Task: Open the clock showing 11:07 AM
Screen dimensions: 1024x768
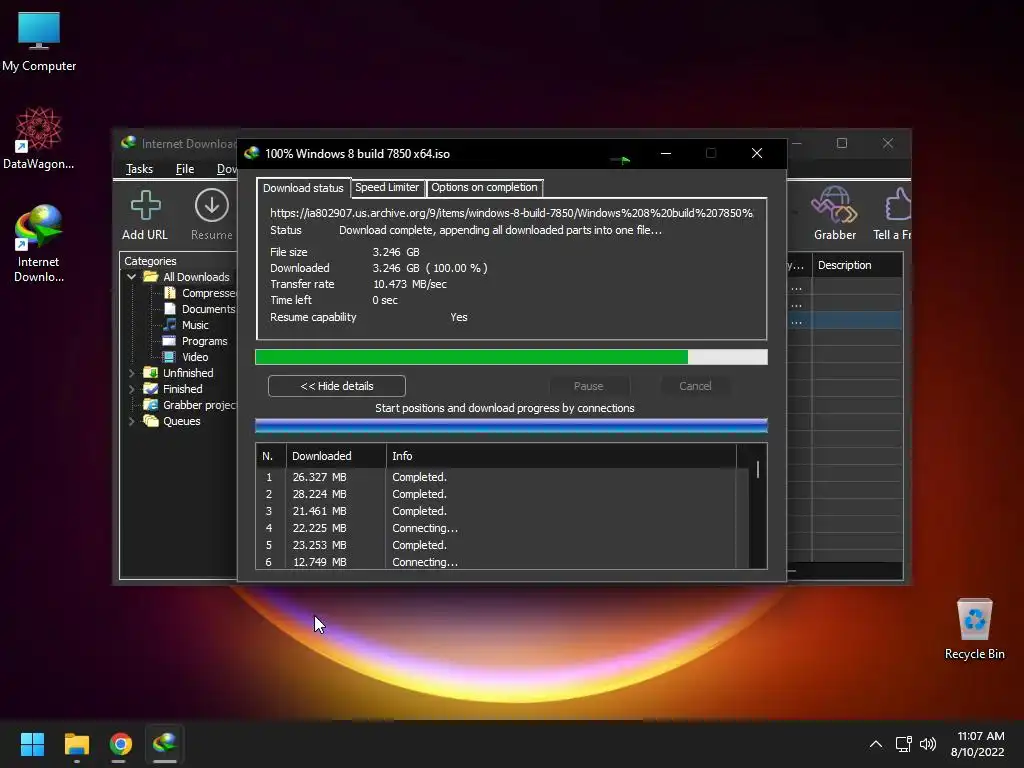Action: [977, 744]
